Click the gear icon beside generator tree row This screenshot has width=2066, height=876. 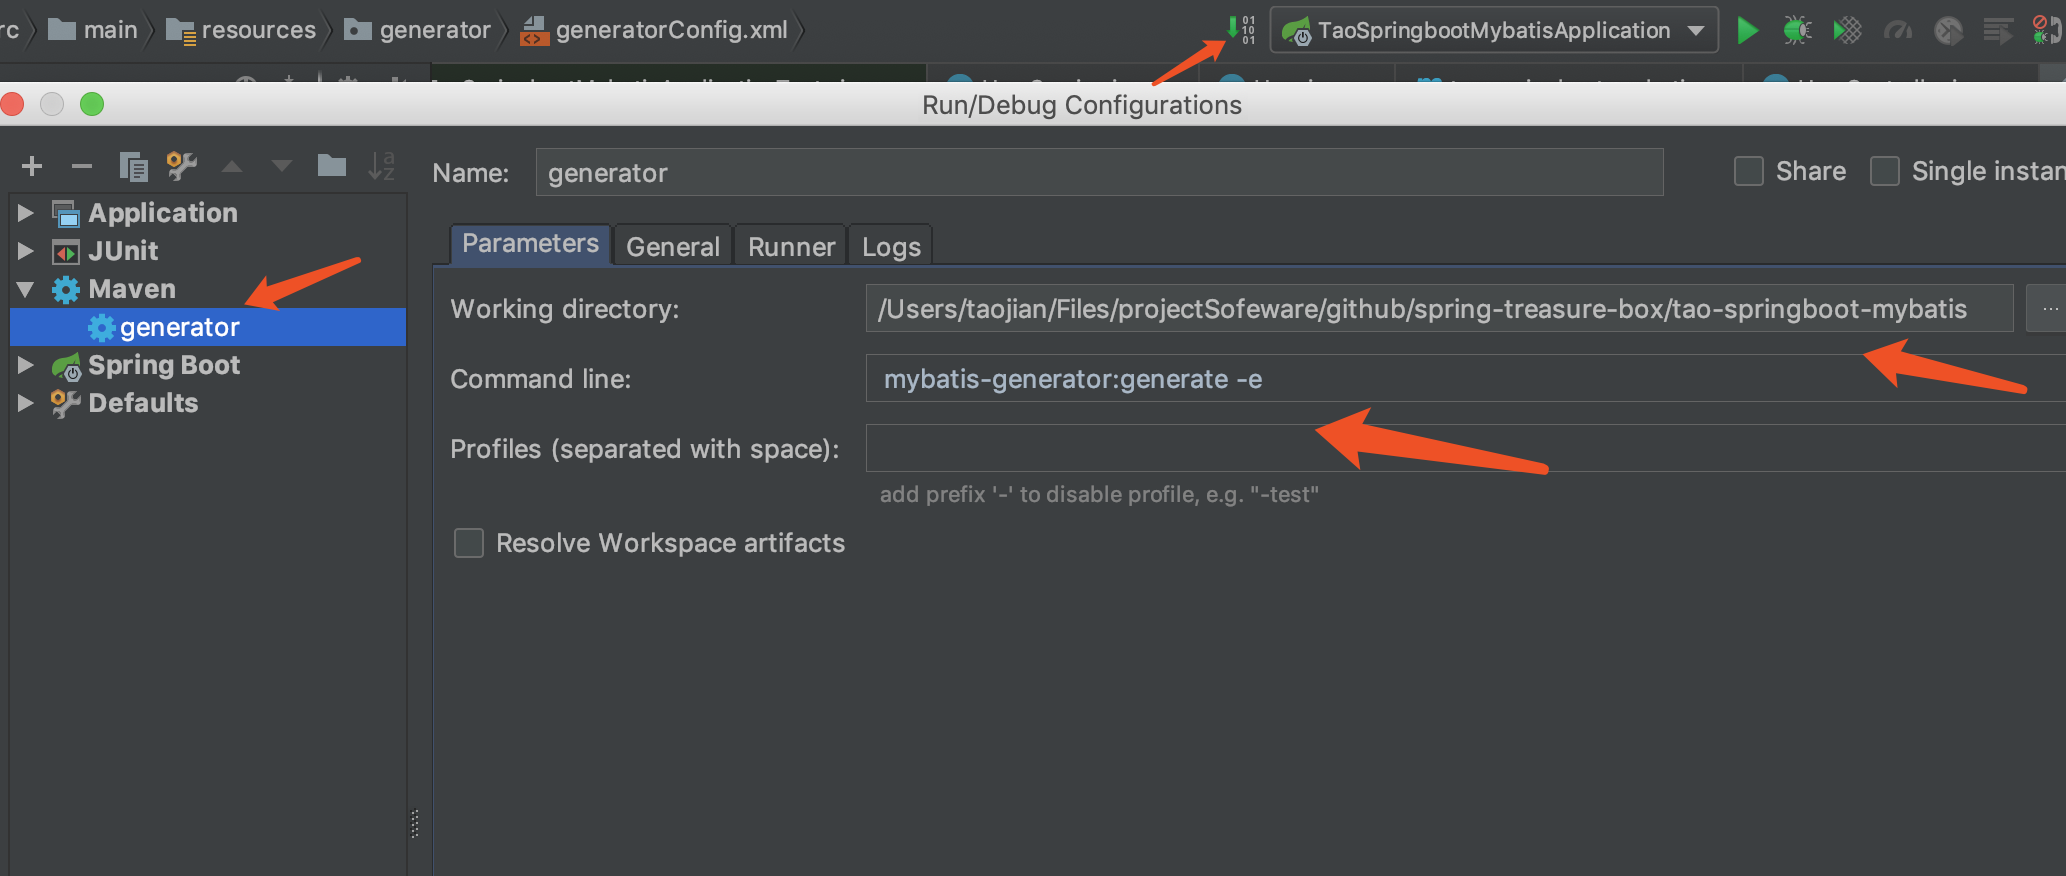pos(101,328)
